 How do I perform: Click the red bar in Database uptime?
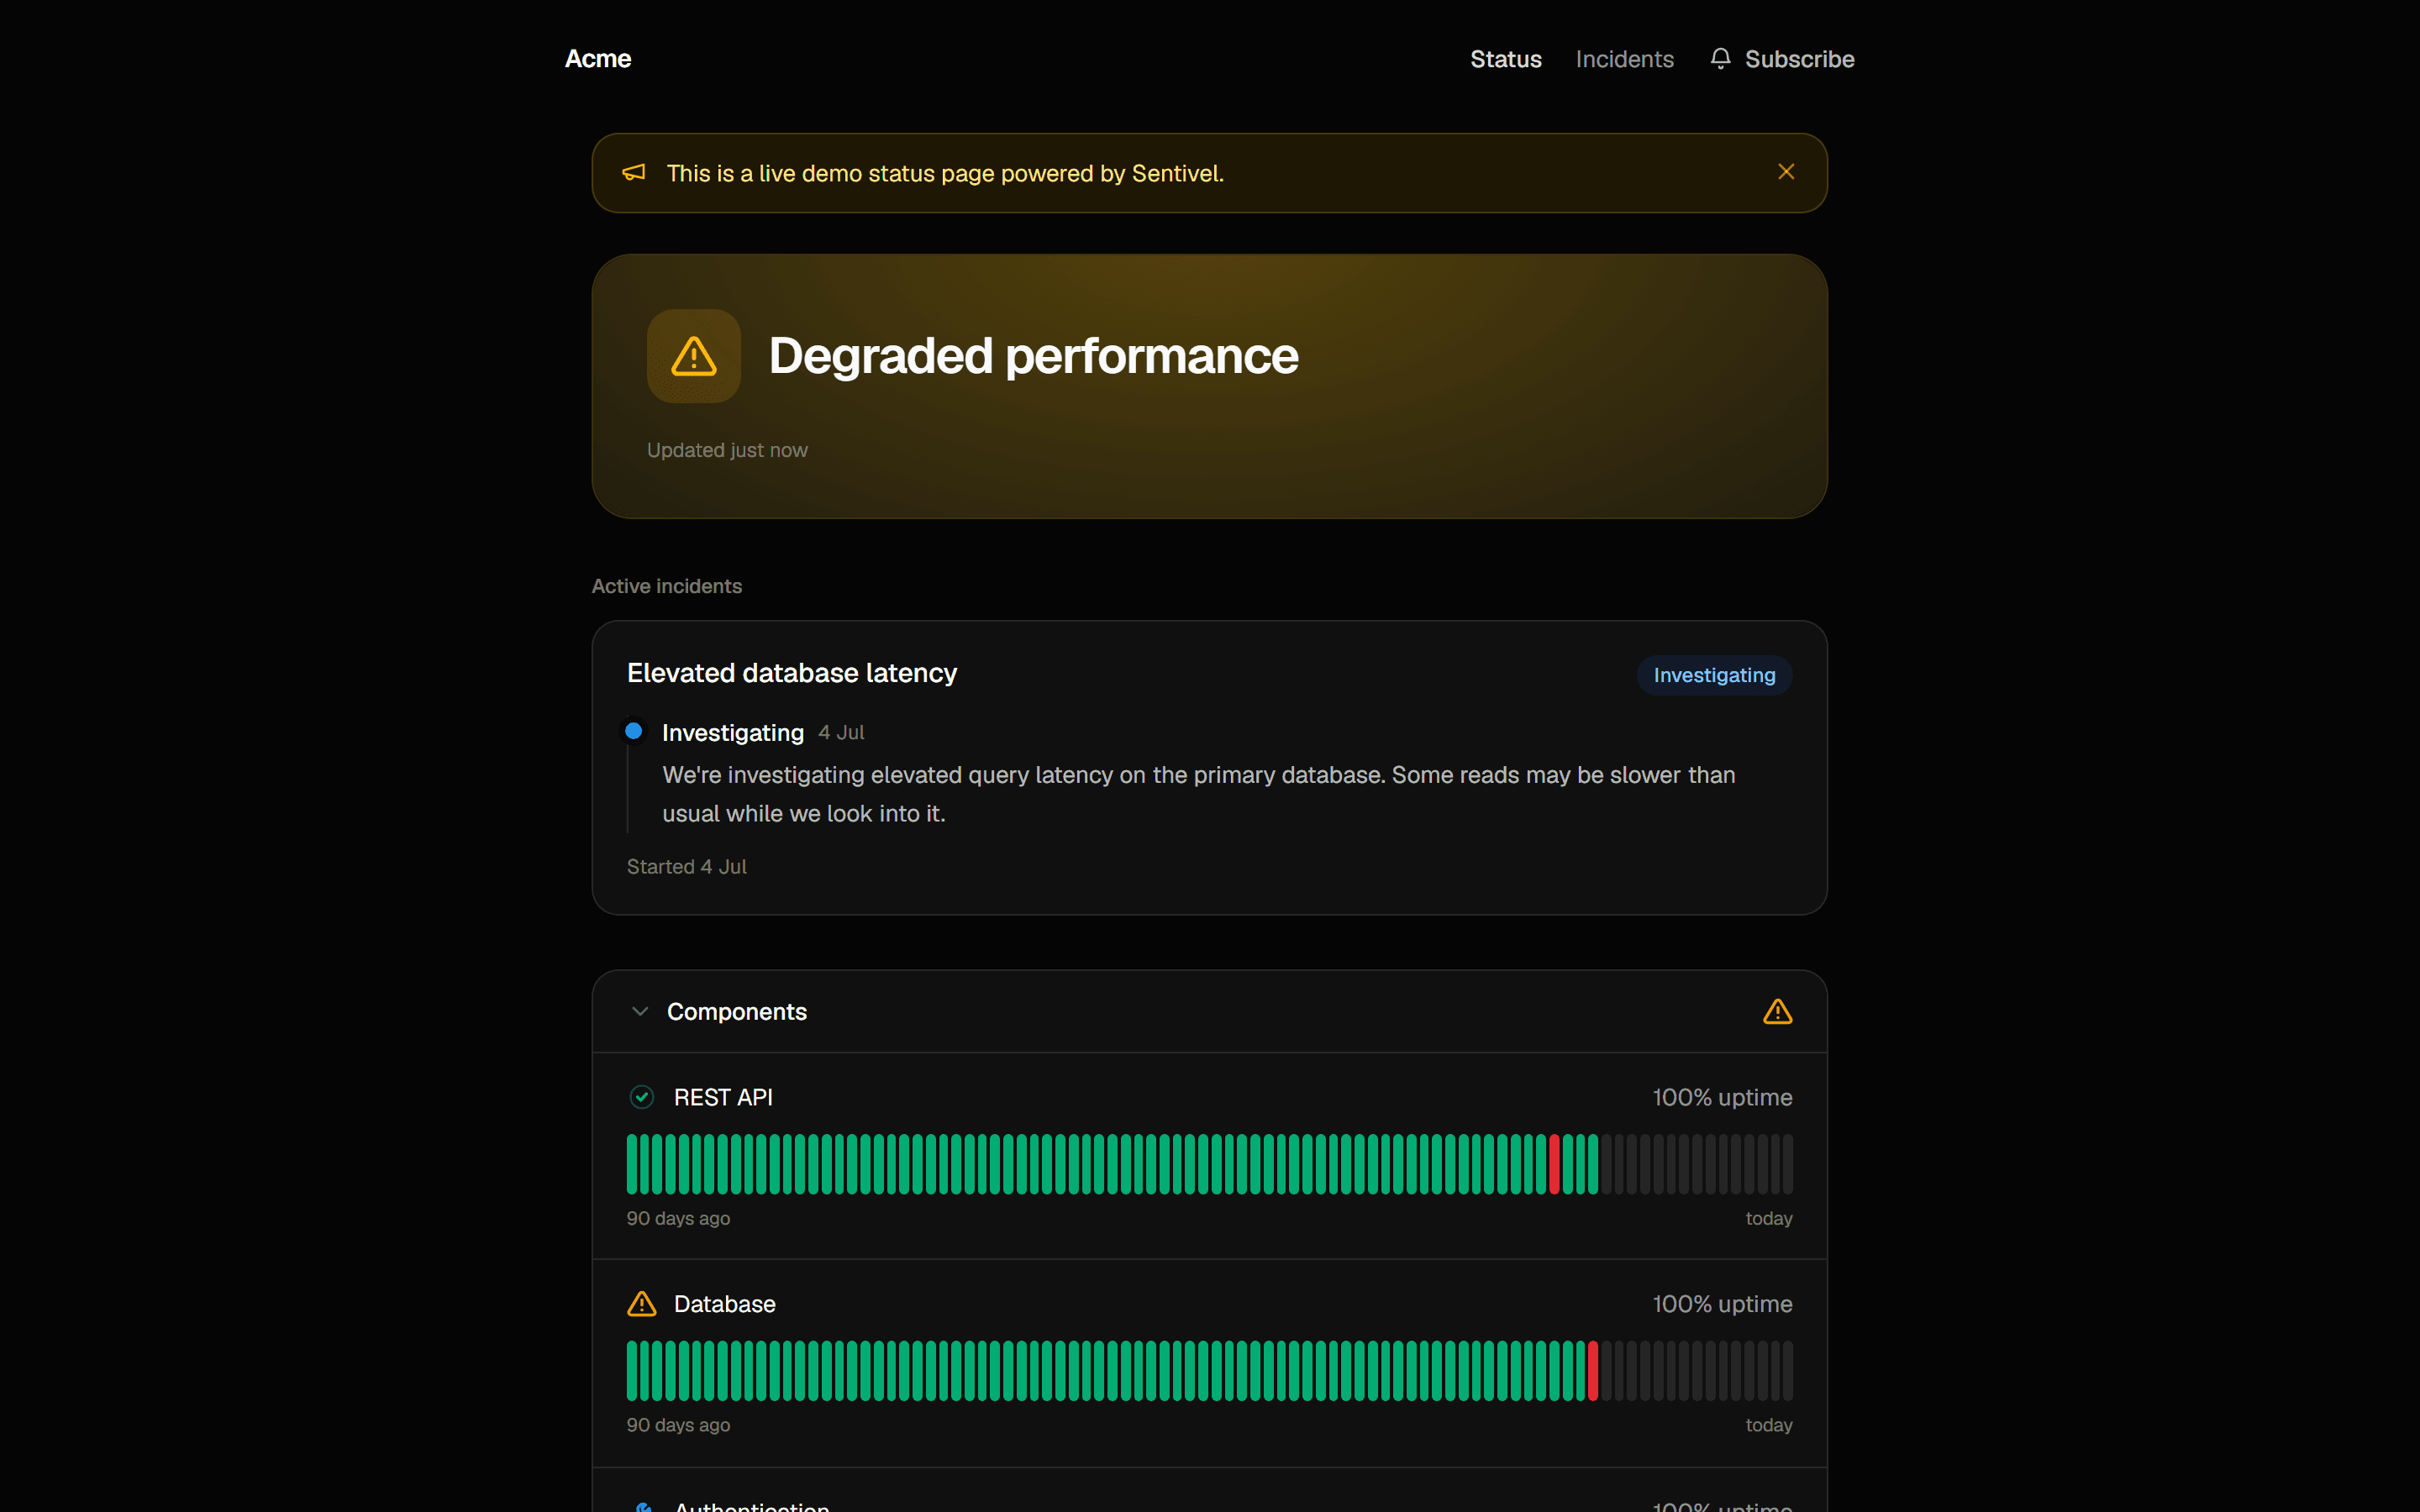1593,1370
